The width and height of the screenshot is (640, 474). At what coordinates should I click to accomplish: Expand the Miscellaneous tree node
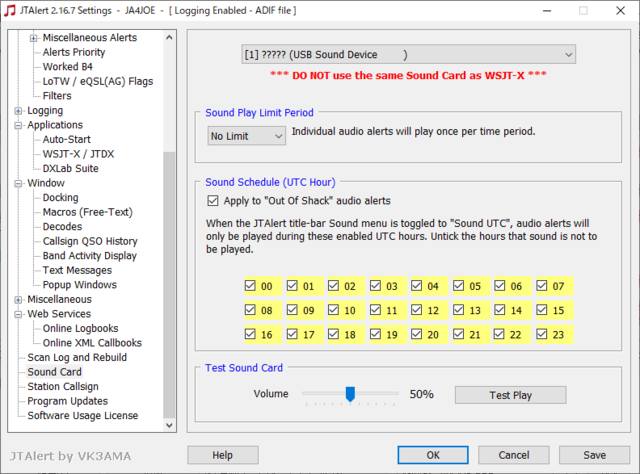point(18,300)
